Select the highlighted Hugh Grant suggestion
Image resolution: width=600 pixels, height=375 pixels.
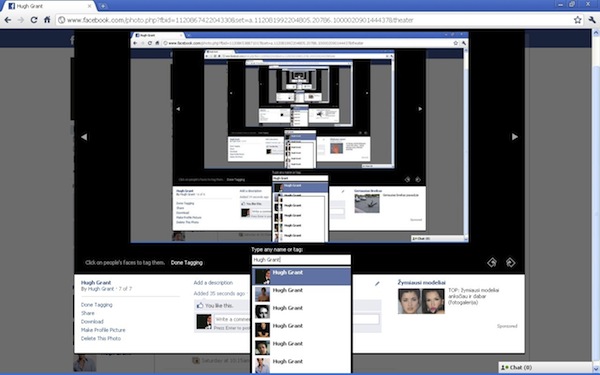pyautogui.click(x=302, y=276)
